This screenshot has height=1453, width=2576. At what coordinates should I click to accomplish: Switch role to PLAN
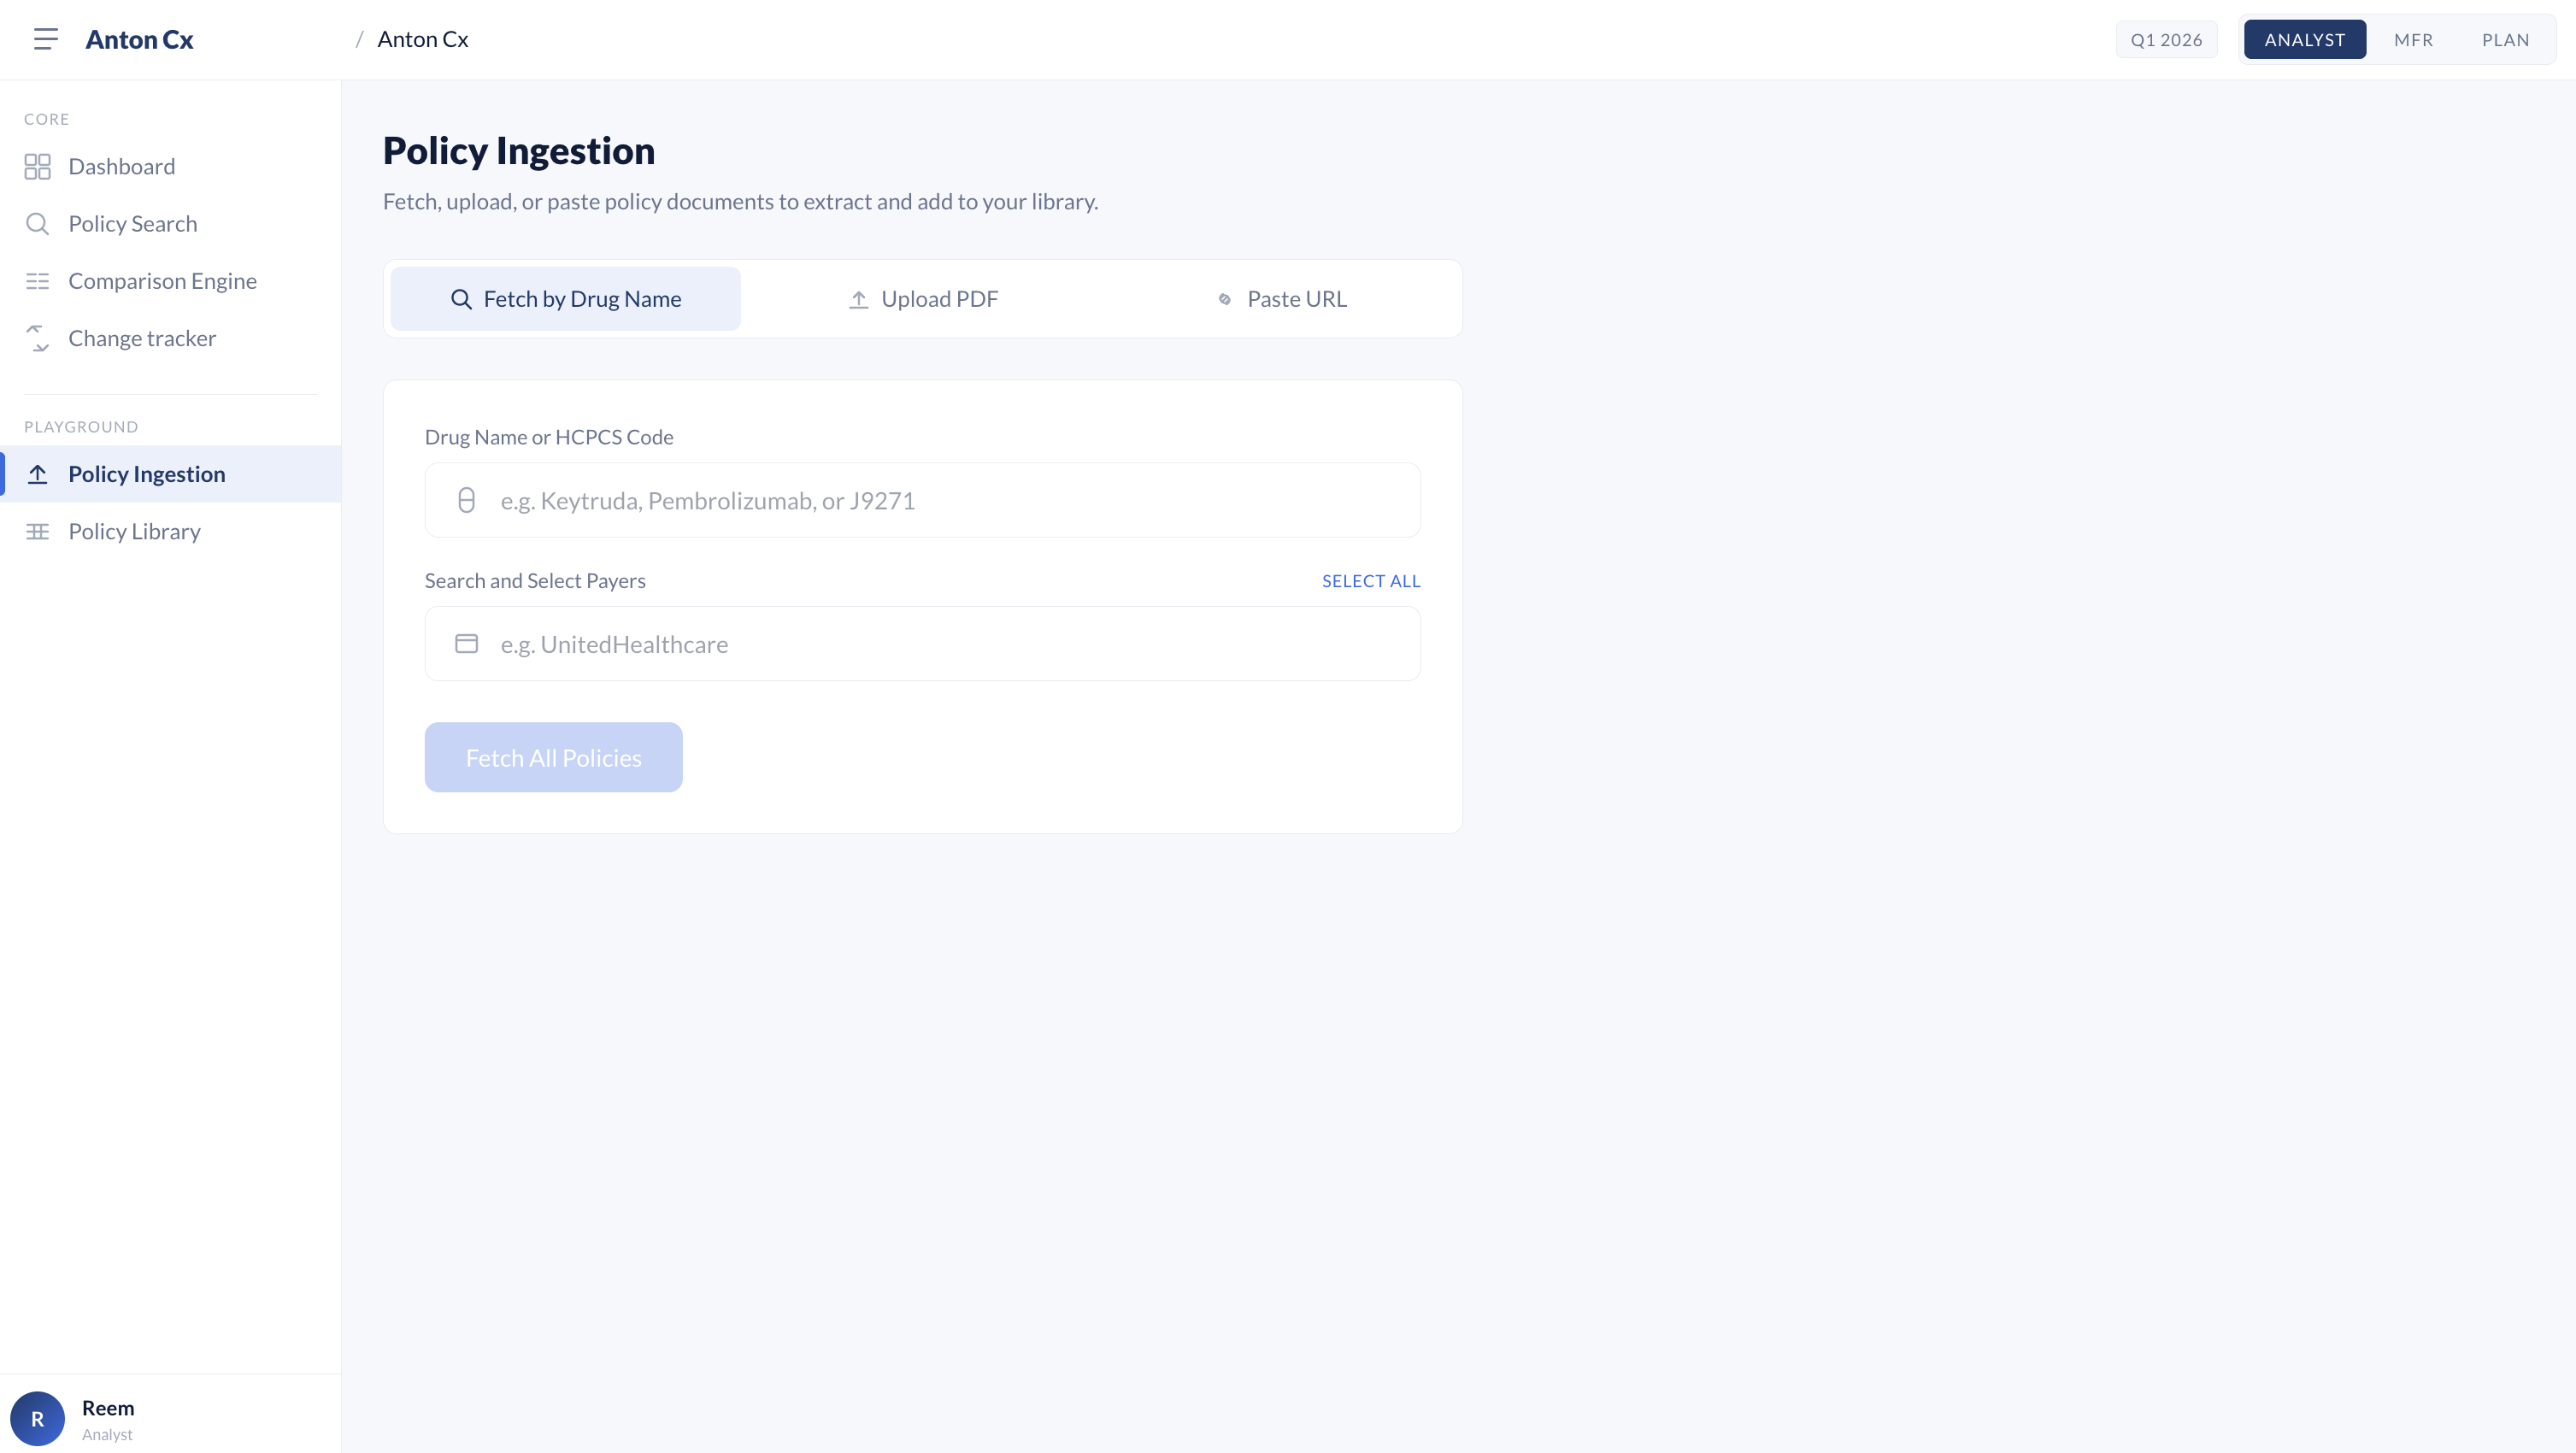tap(2505, 40)
